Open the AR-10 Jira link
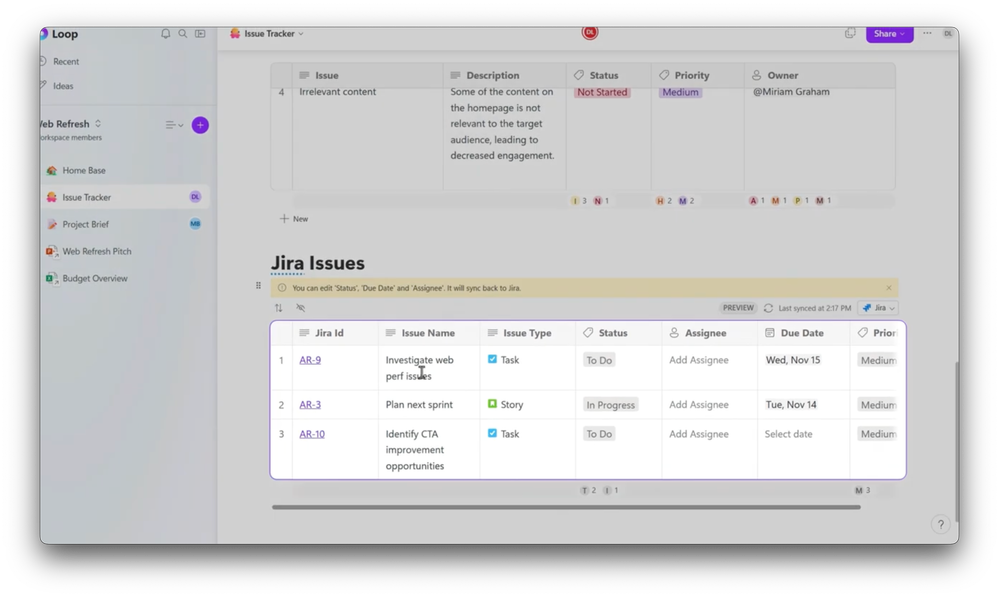 [x=312, y=434]
